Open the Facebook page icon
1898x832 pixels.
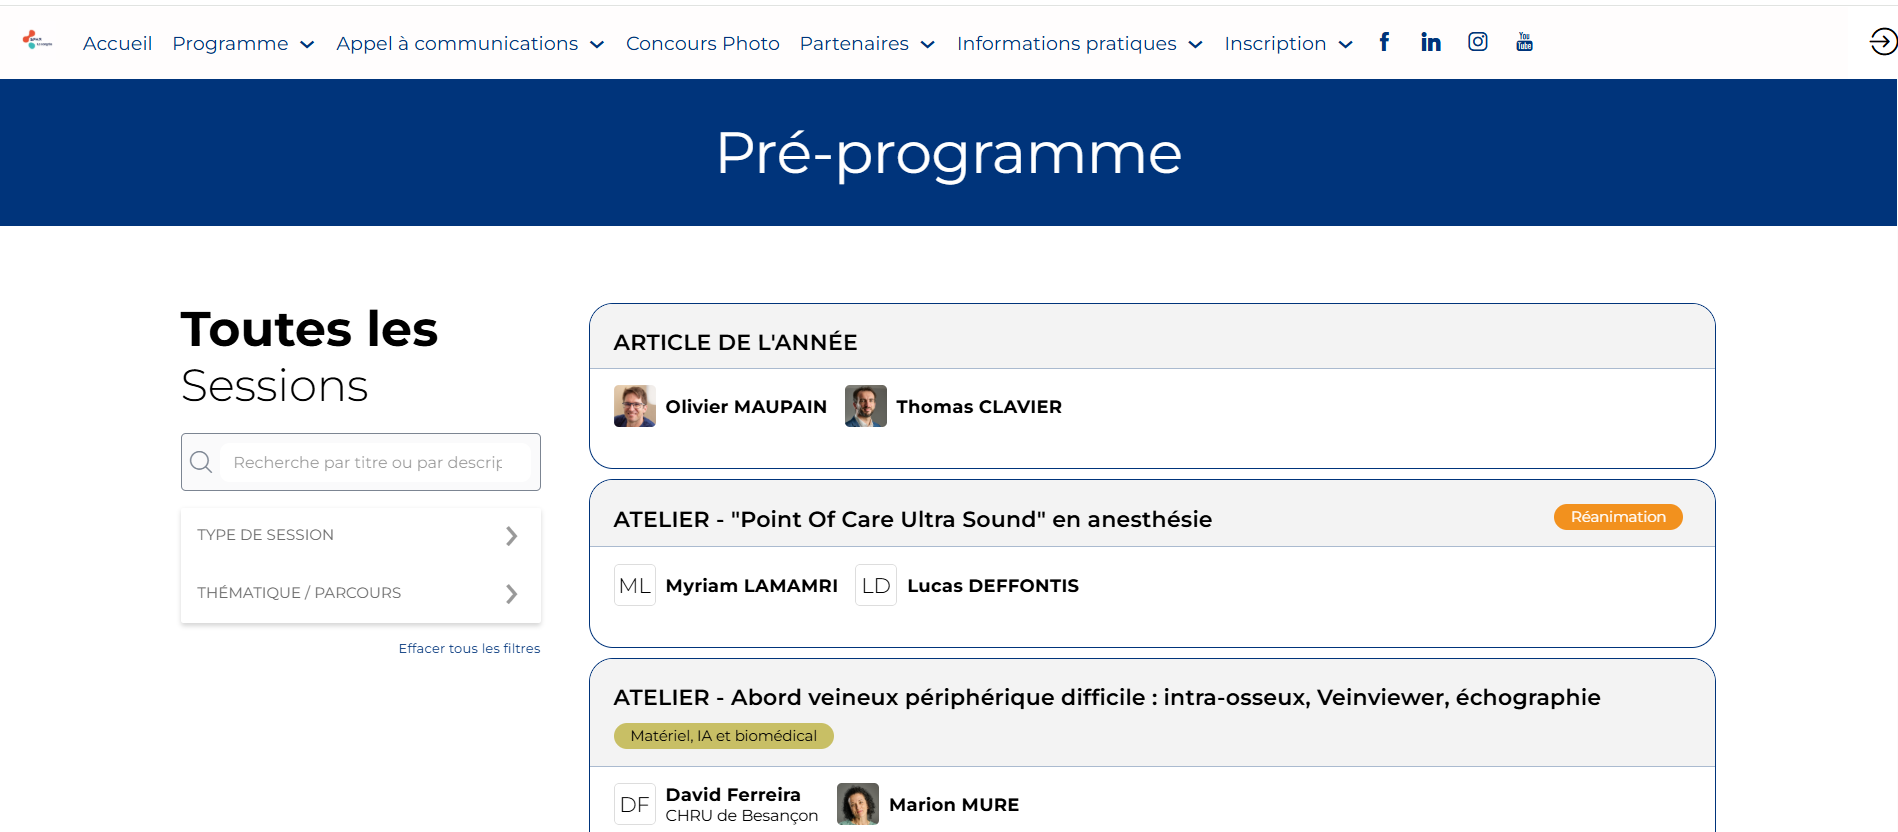1384,42
